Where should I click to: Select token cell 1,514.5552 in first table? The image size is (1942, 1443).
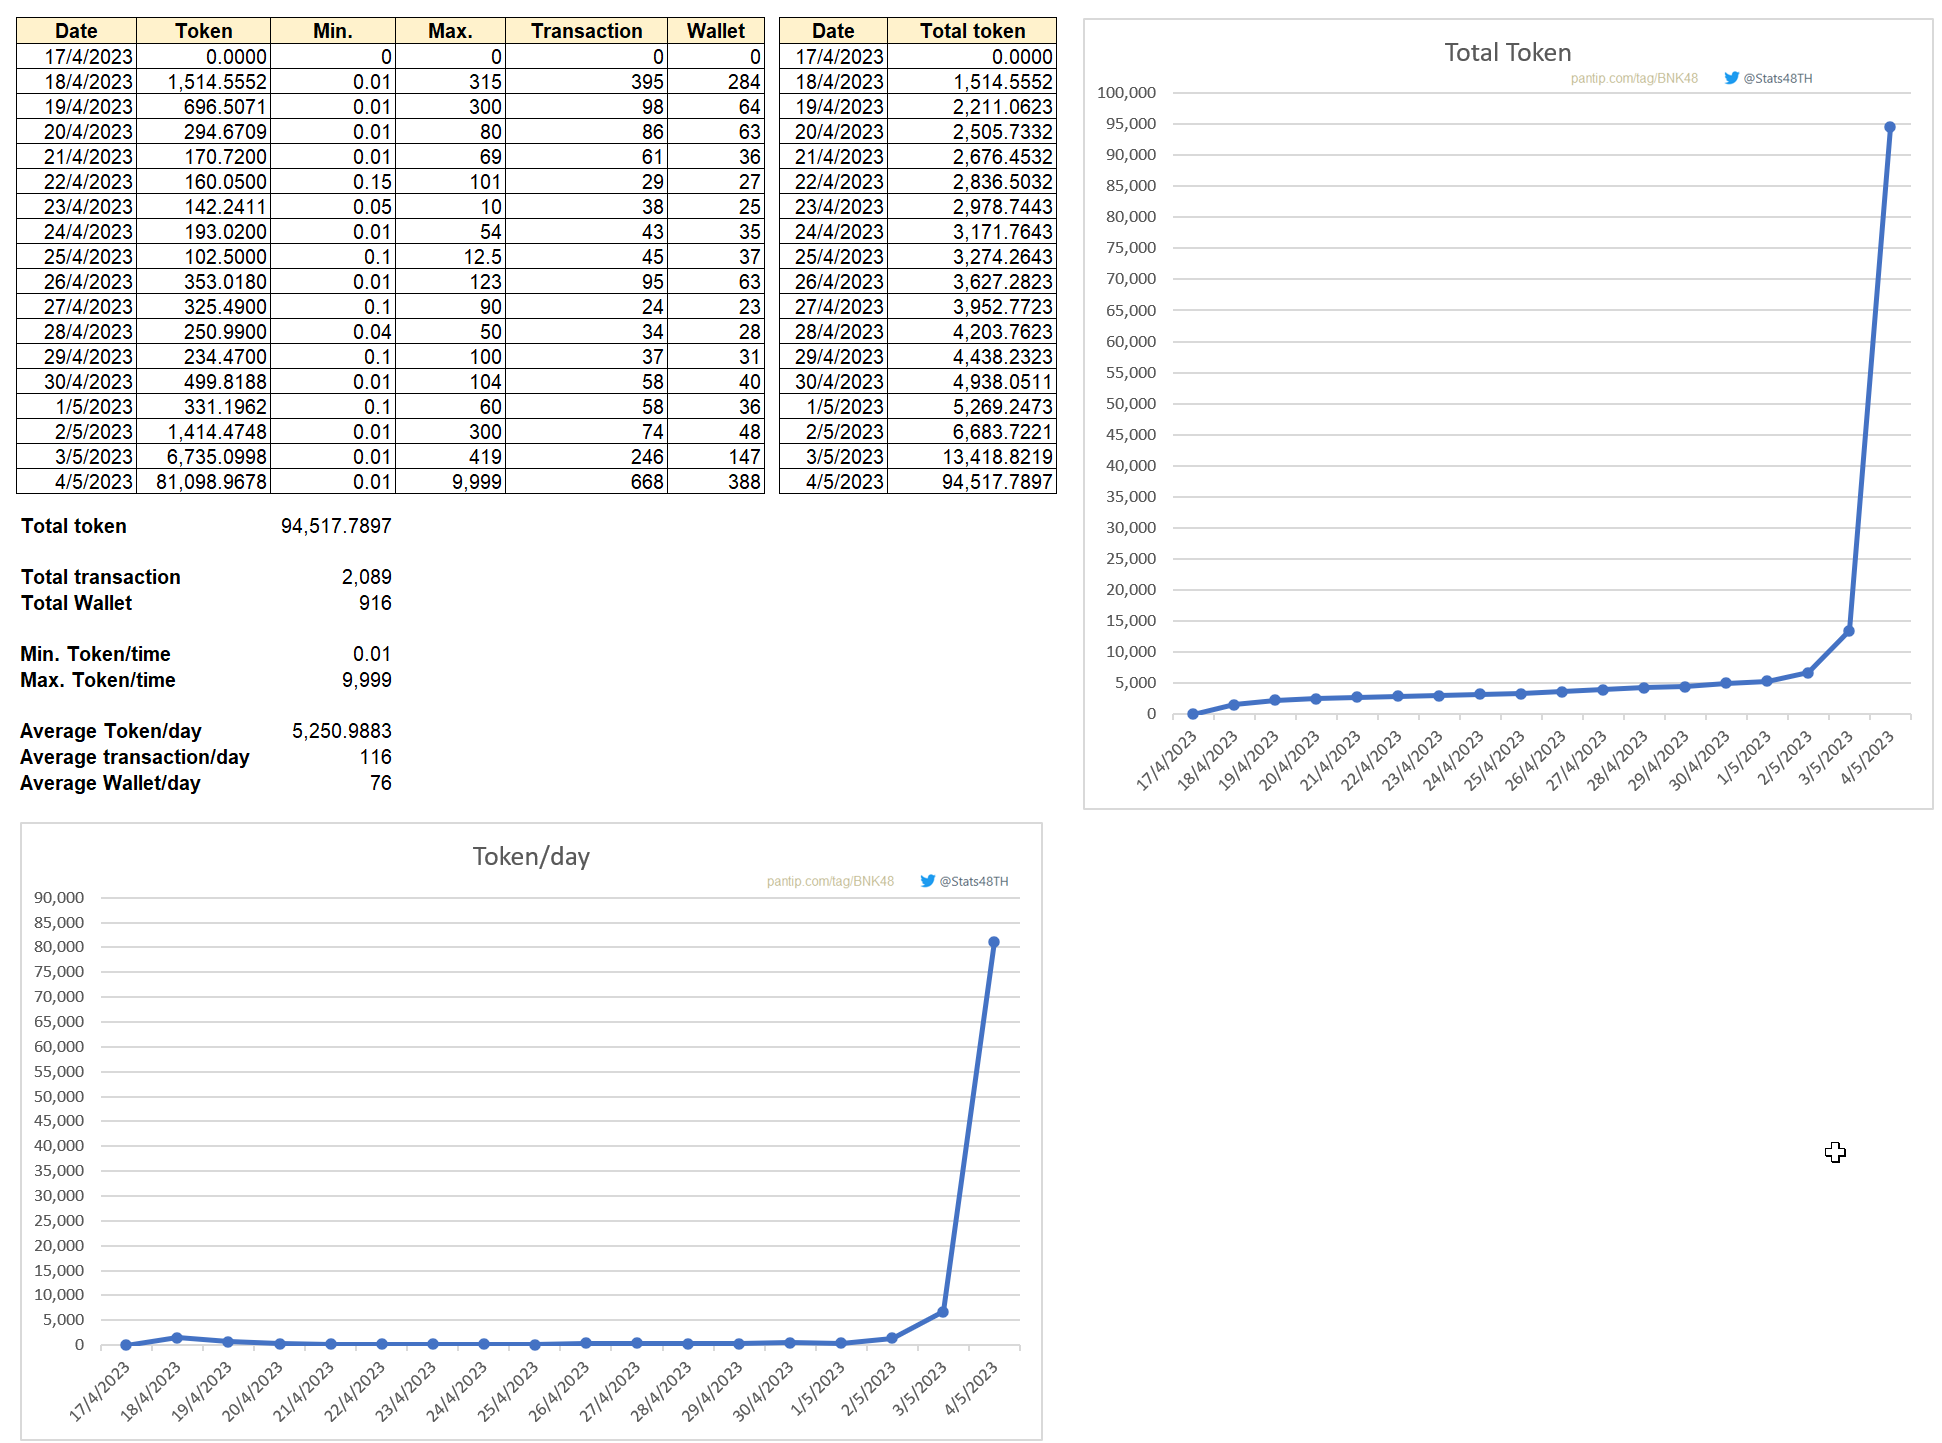(x=204, y=81)
